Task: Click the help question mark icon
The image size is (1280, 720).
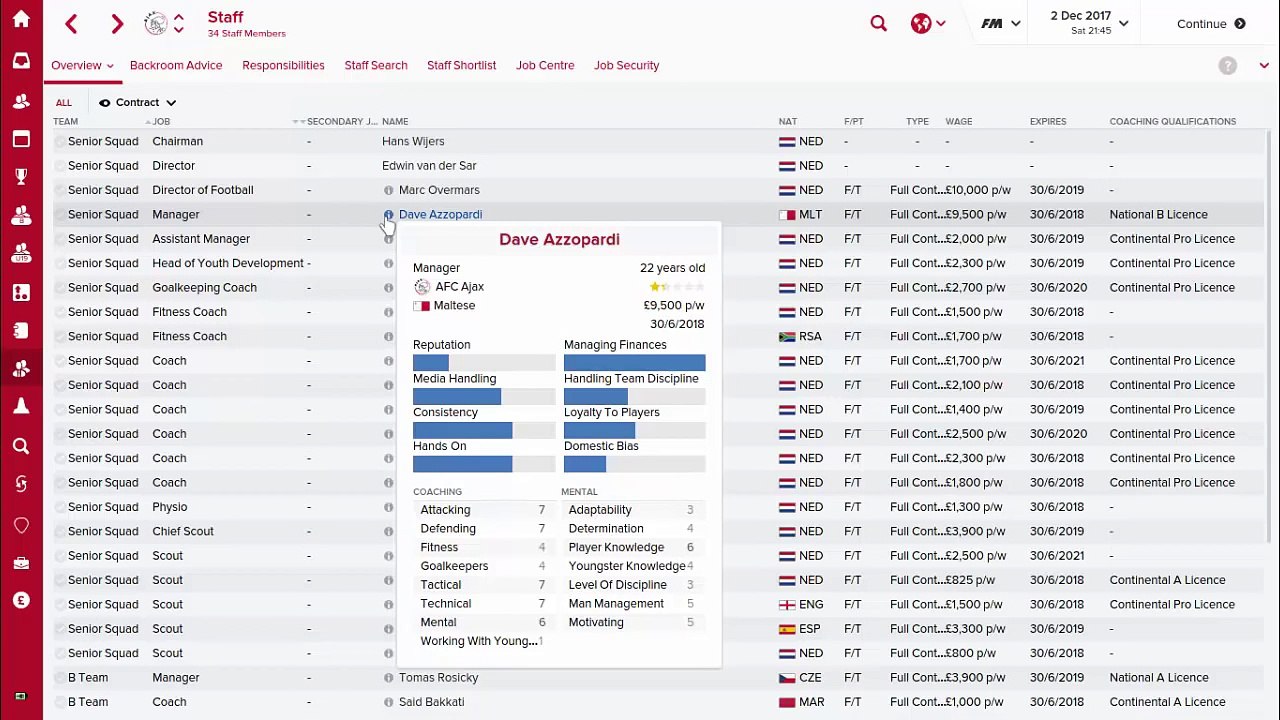Action: pos(1227,66)
